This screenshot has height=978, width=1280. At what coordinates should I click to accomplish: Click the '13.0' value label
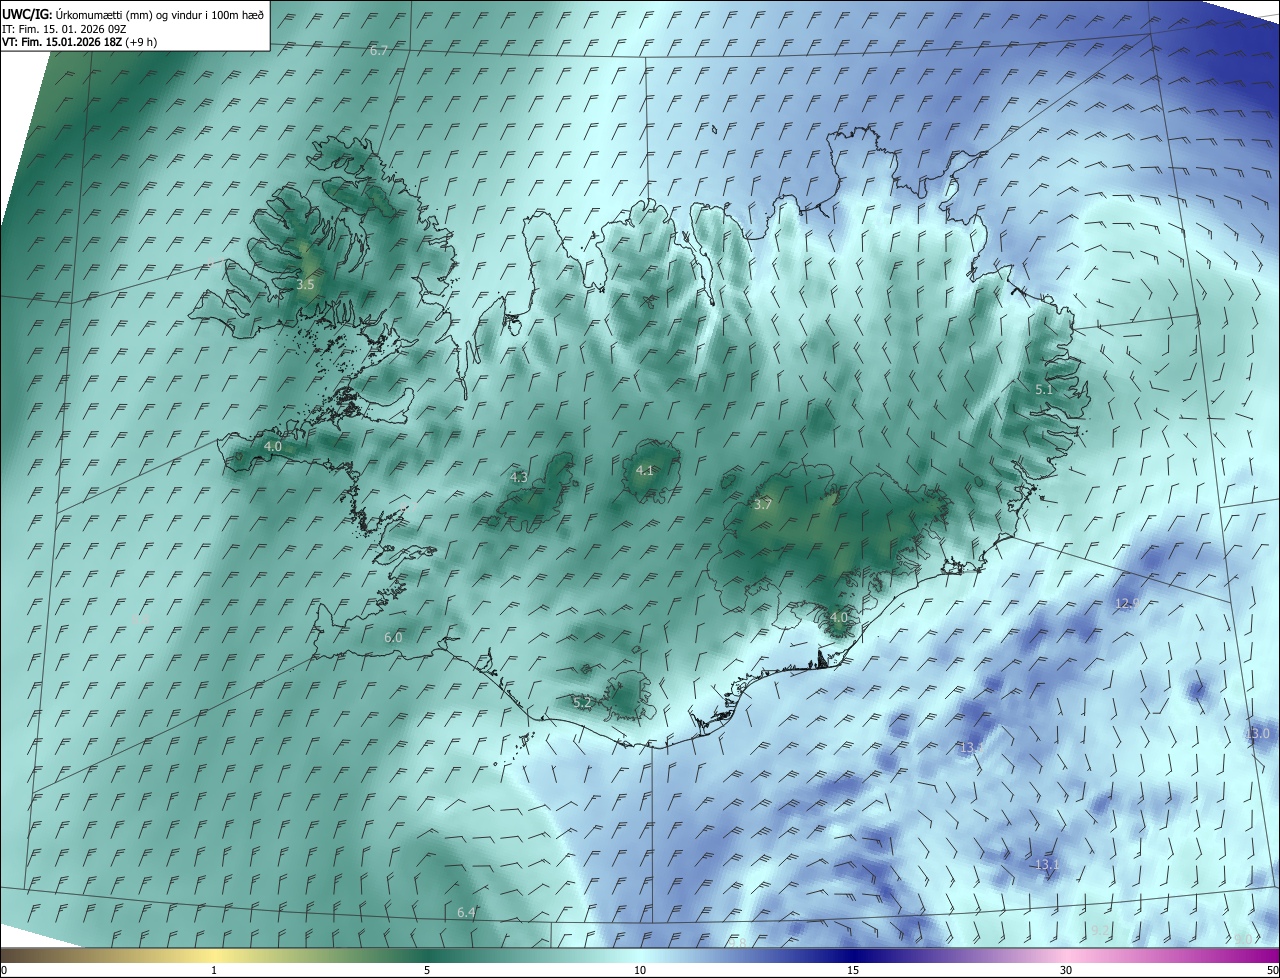tap(1257, 734)
